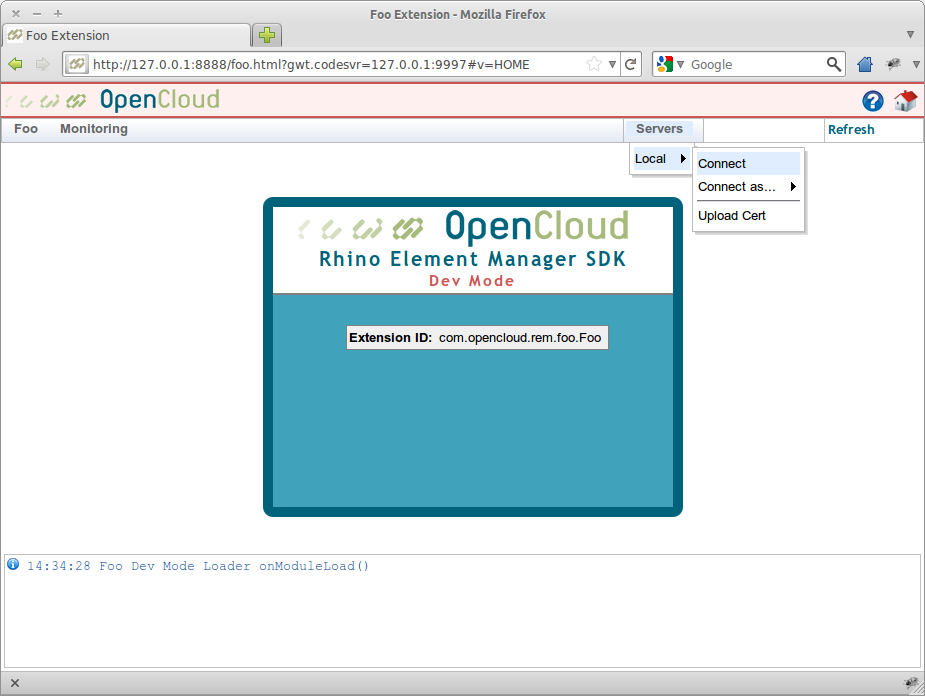Image resolution: width=925 pixels, height=696 pixels.
Task: Expand the Connect as… submenu
Action: (x=747, y=187)
